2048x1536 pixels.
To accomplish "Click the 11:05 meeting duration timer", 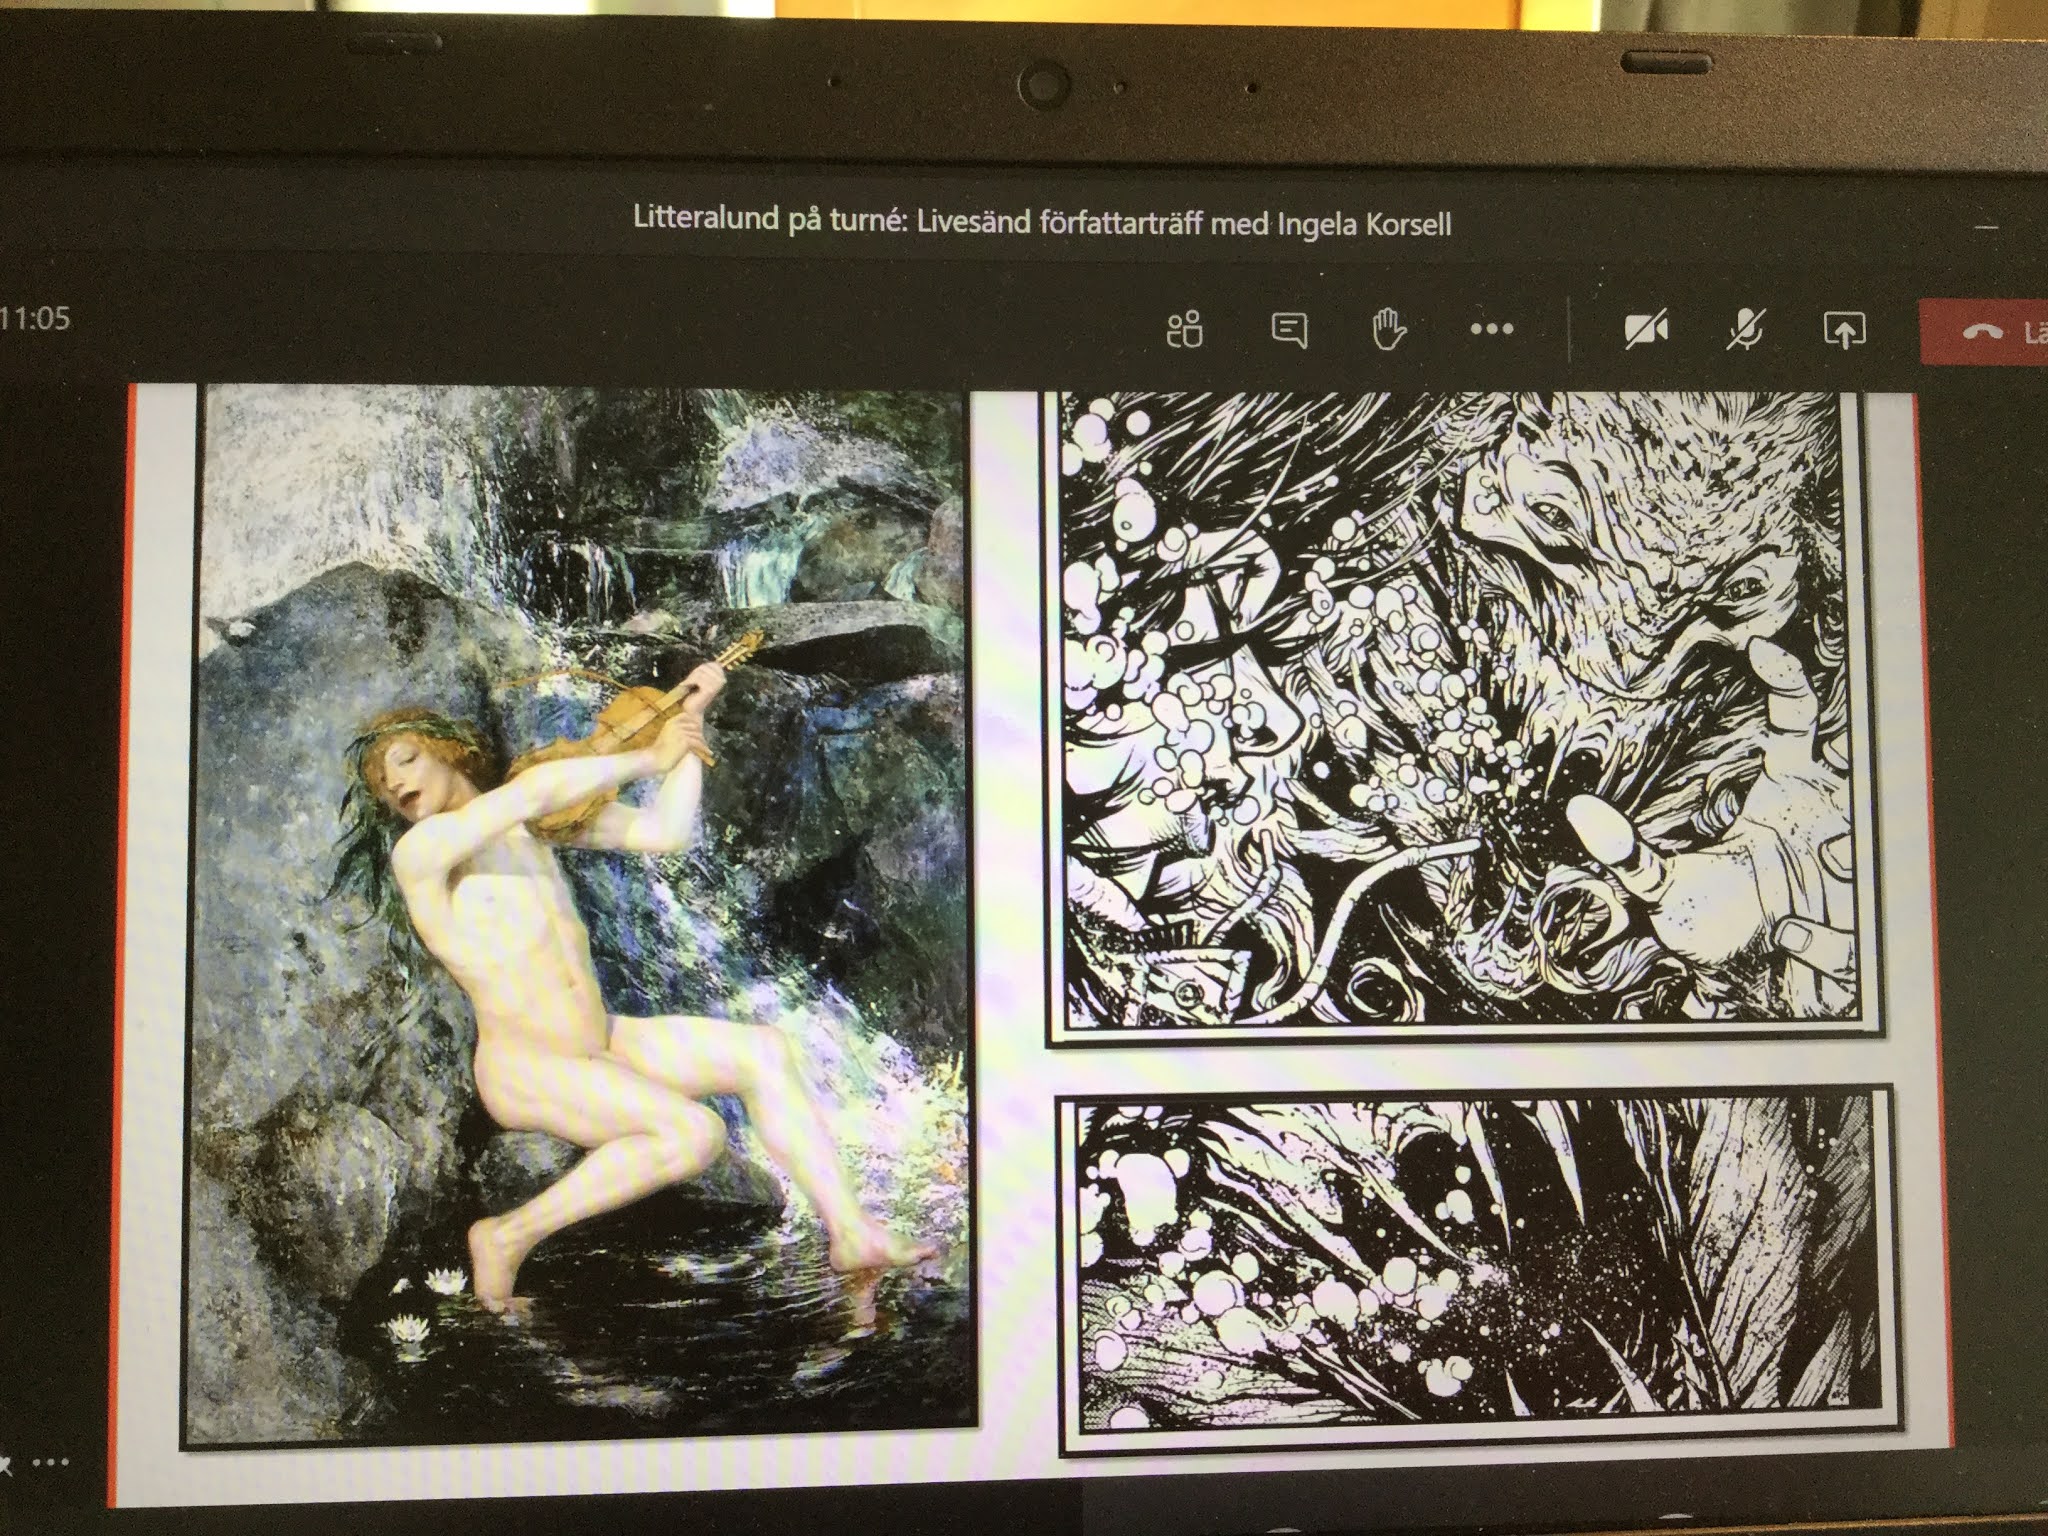I will pyautogui.click(x=36, y=319).
